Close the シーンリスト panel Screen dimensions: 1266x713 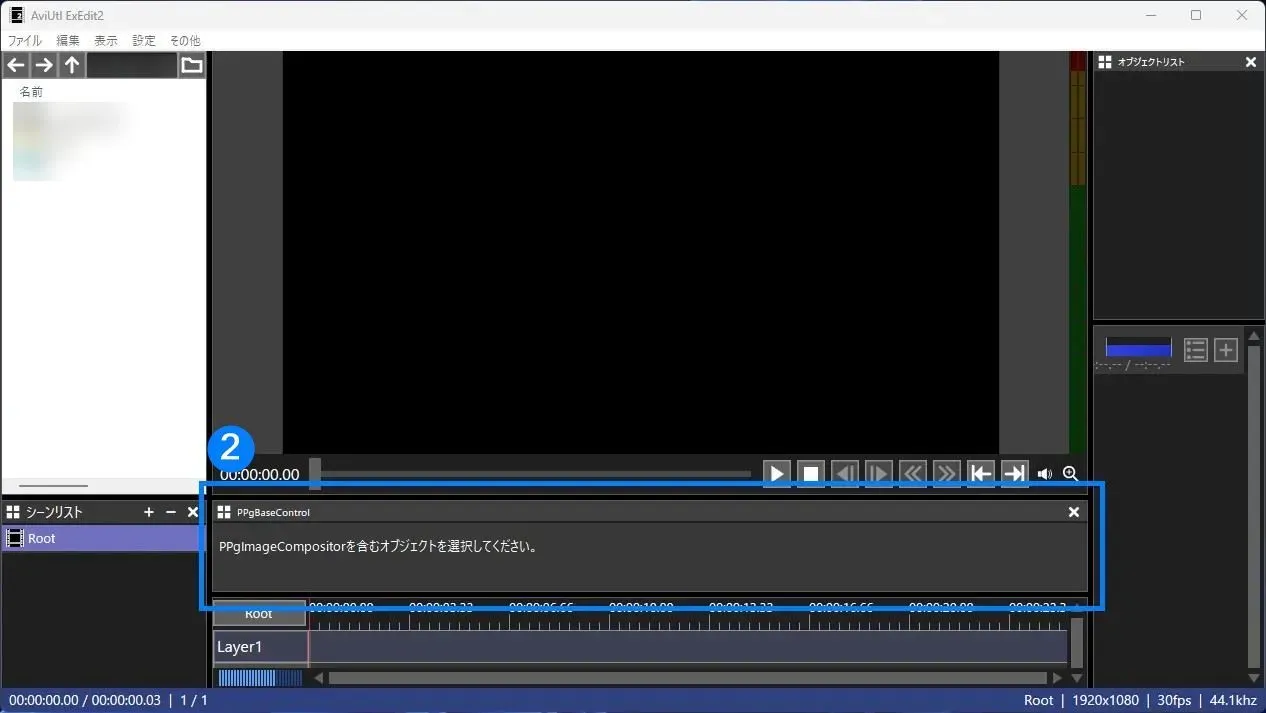pyautogui.click(x=193, y=512)
